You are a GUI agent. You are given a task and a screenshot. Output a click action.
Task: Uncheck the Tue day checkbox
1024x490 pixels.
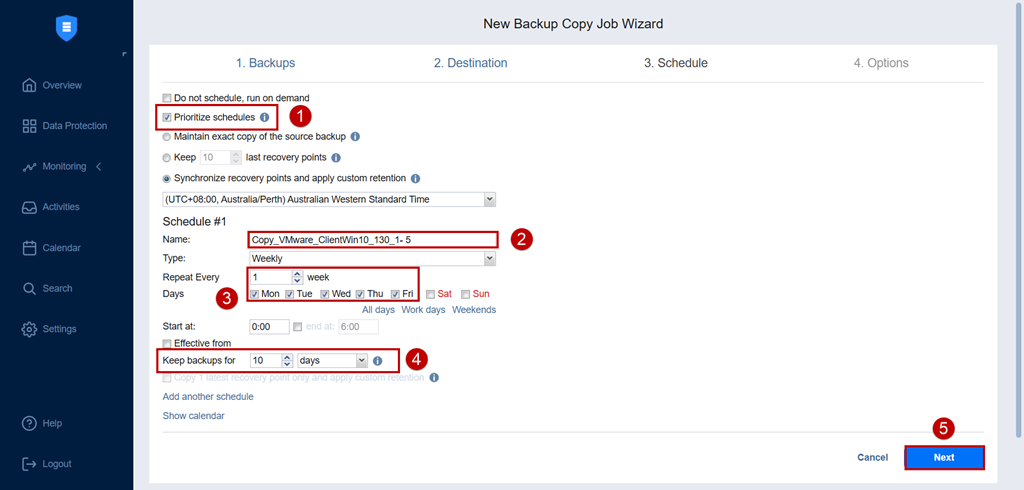290,294
